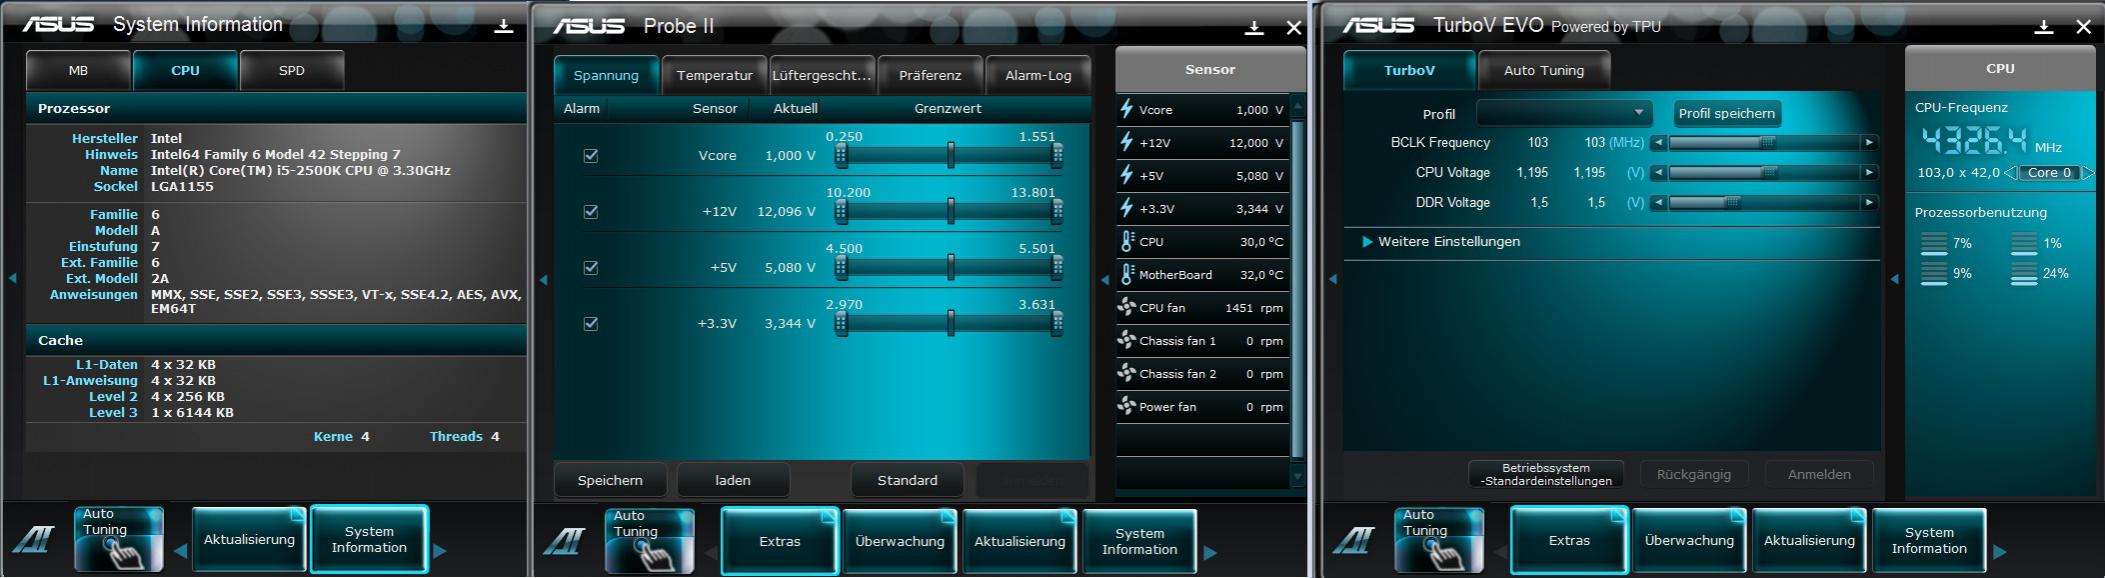Select next core arrow next to Core 0
The height and width of the screenshot is (578, 2105).
2087,173
